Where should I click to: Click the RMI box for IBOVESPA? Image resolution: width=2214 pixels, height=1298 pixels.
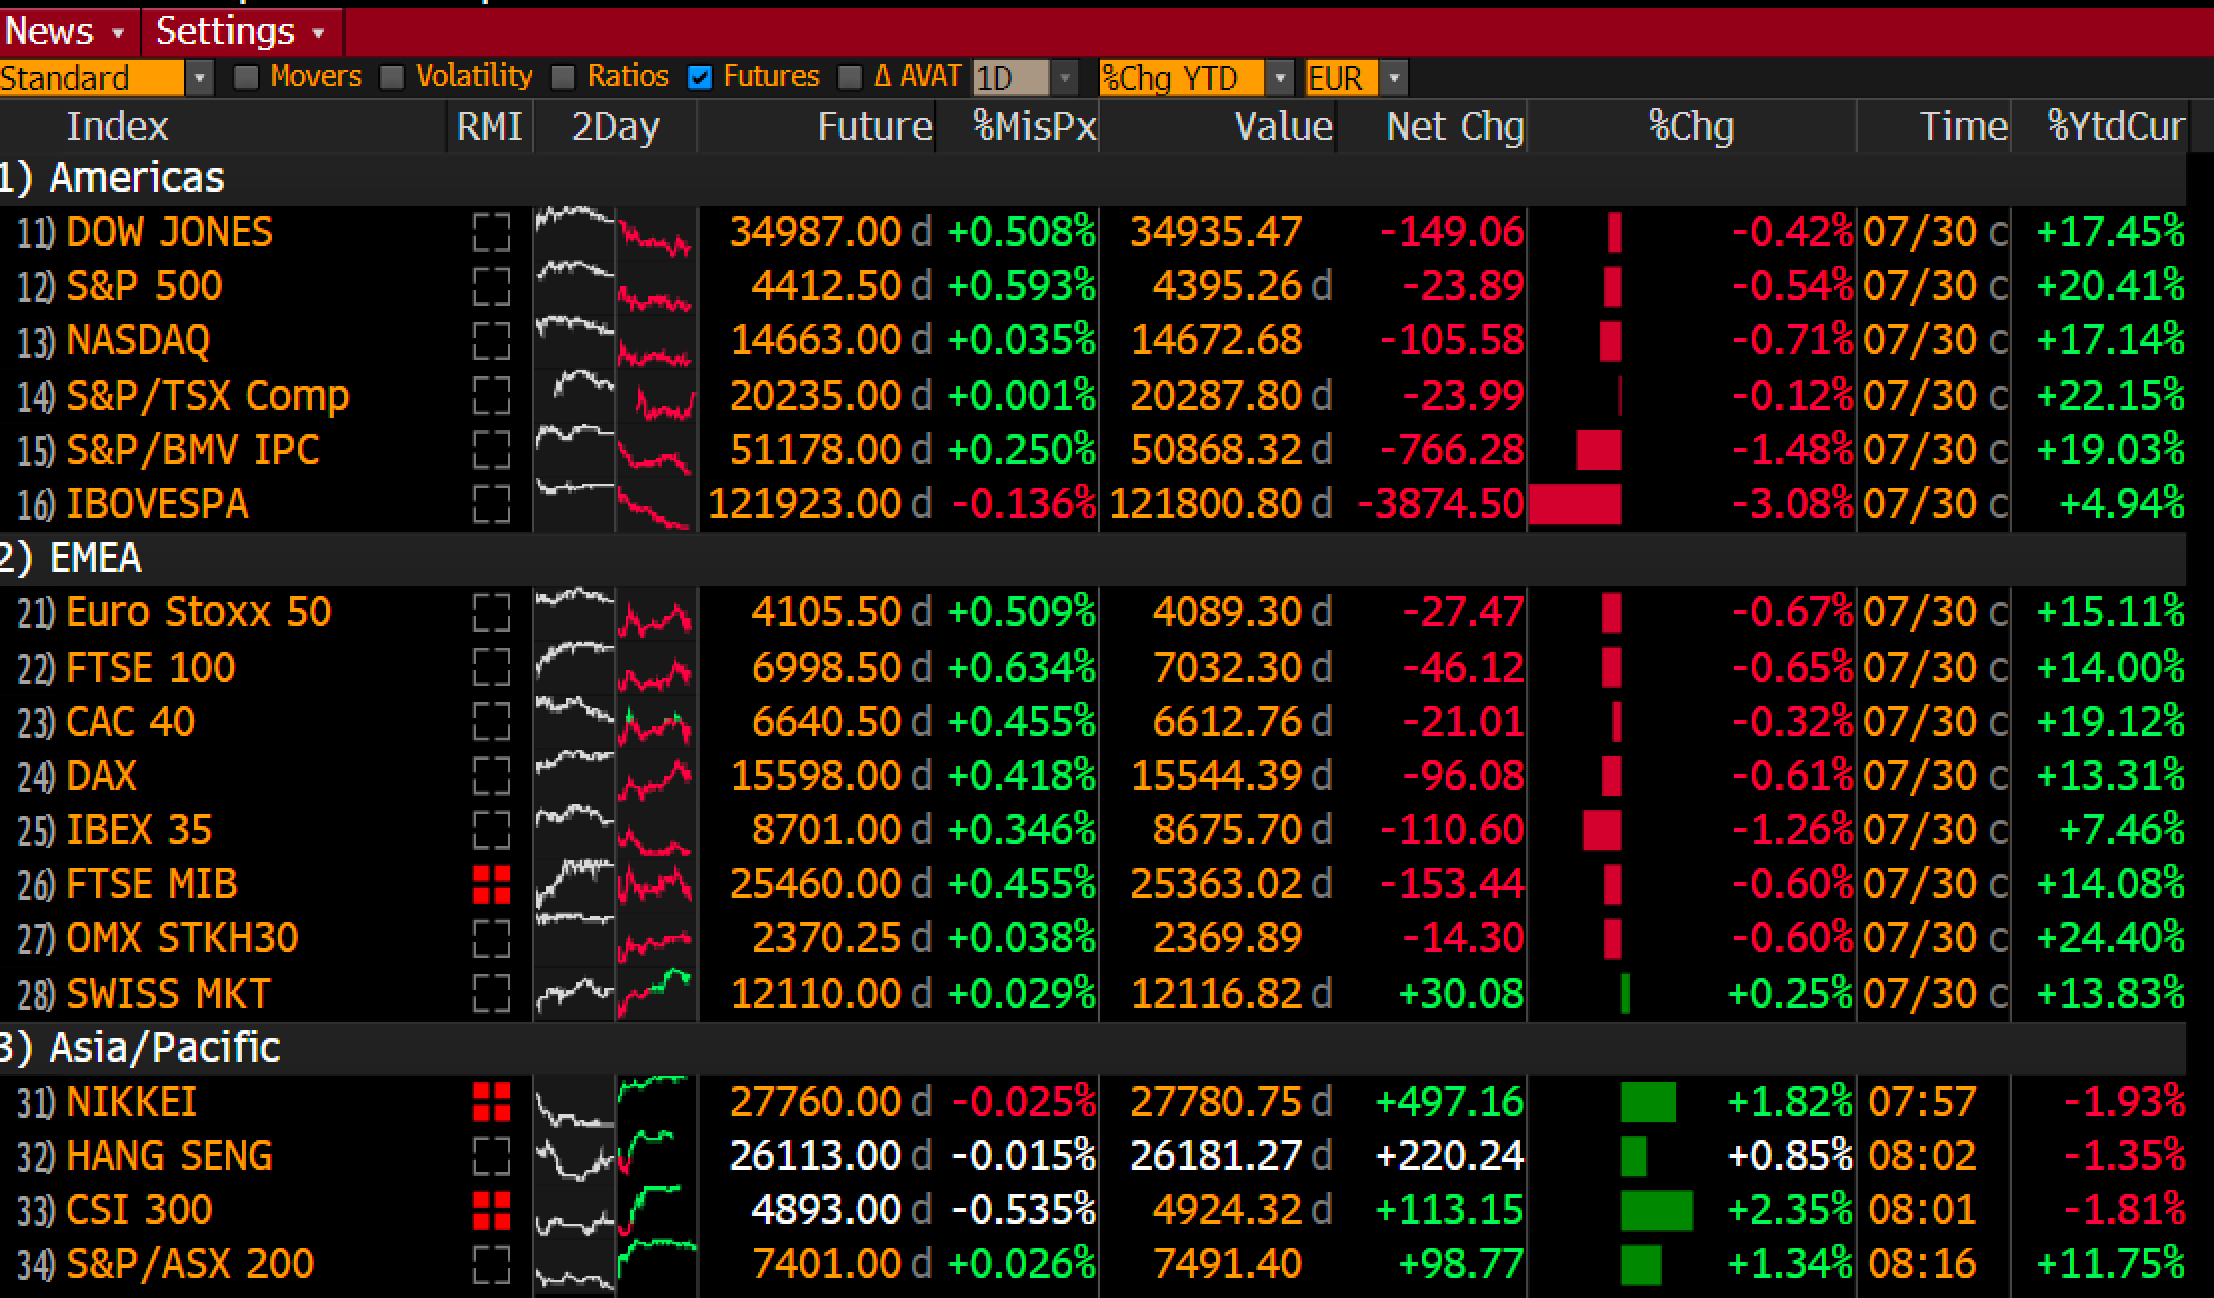pos(491,503)
